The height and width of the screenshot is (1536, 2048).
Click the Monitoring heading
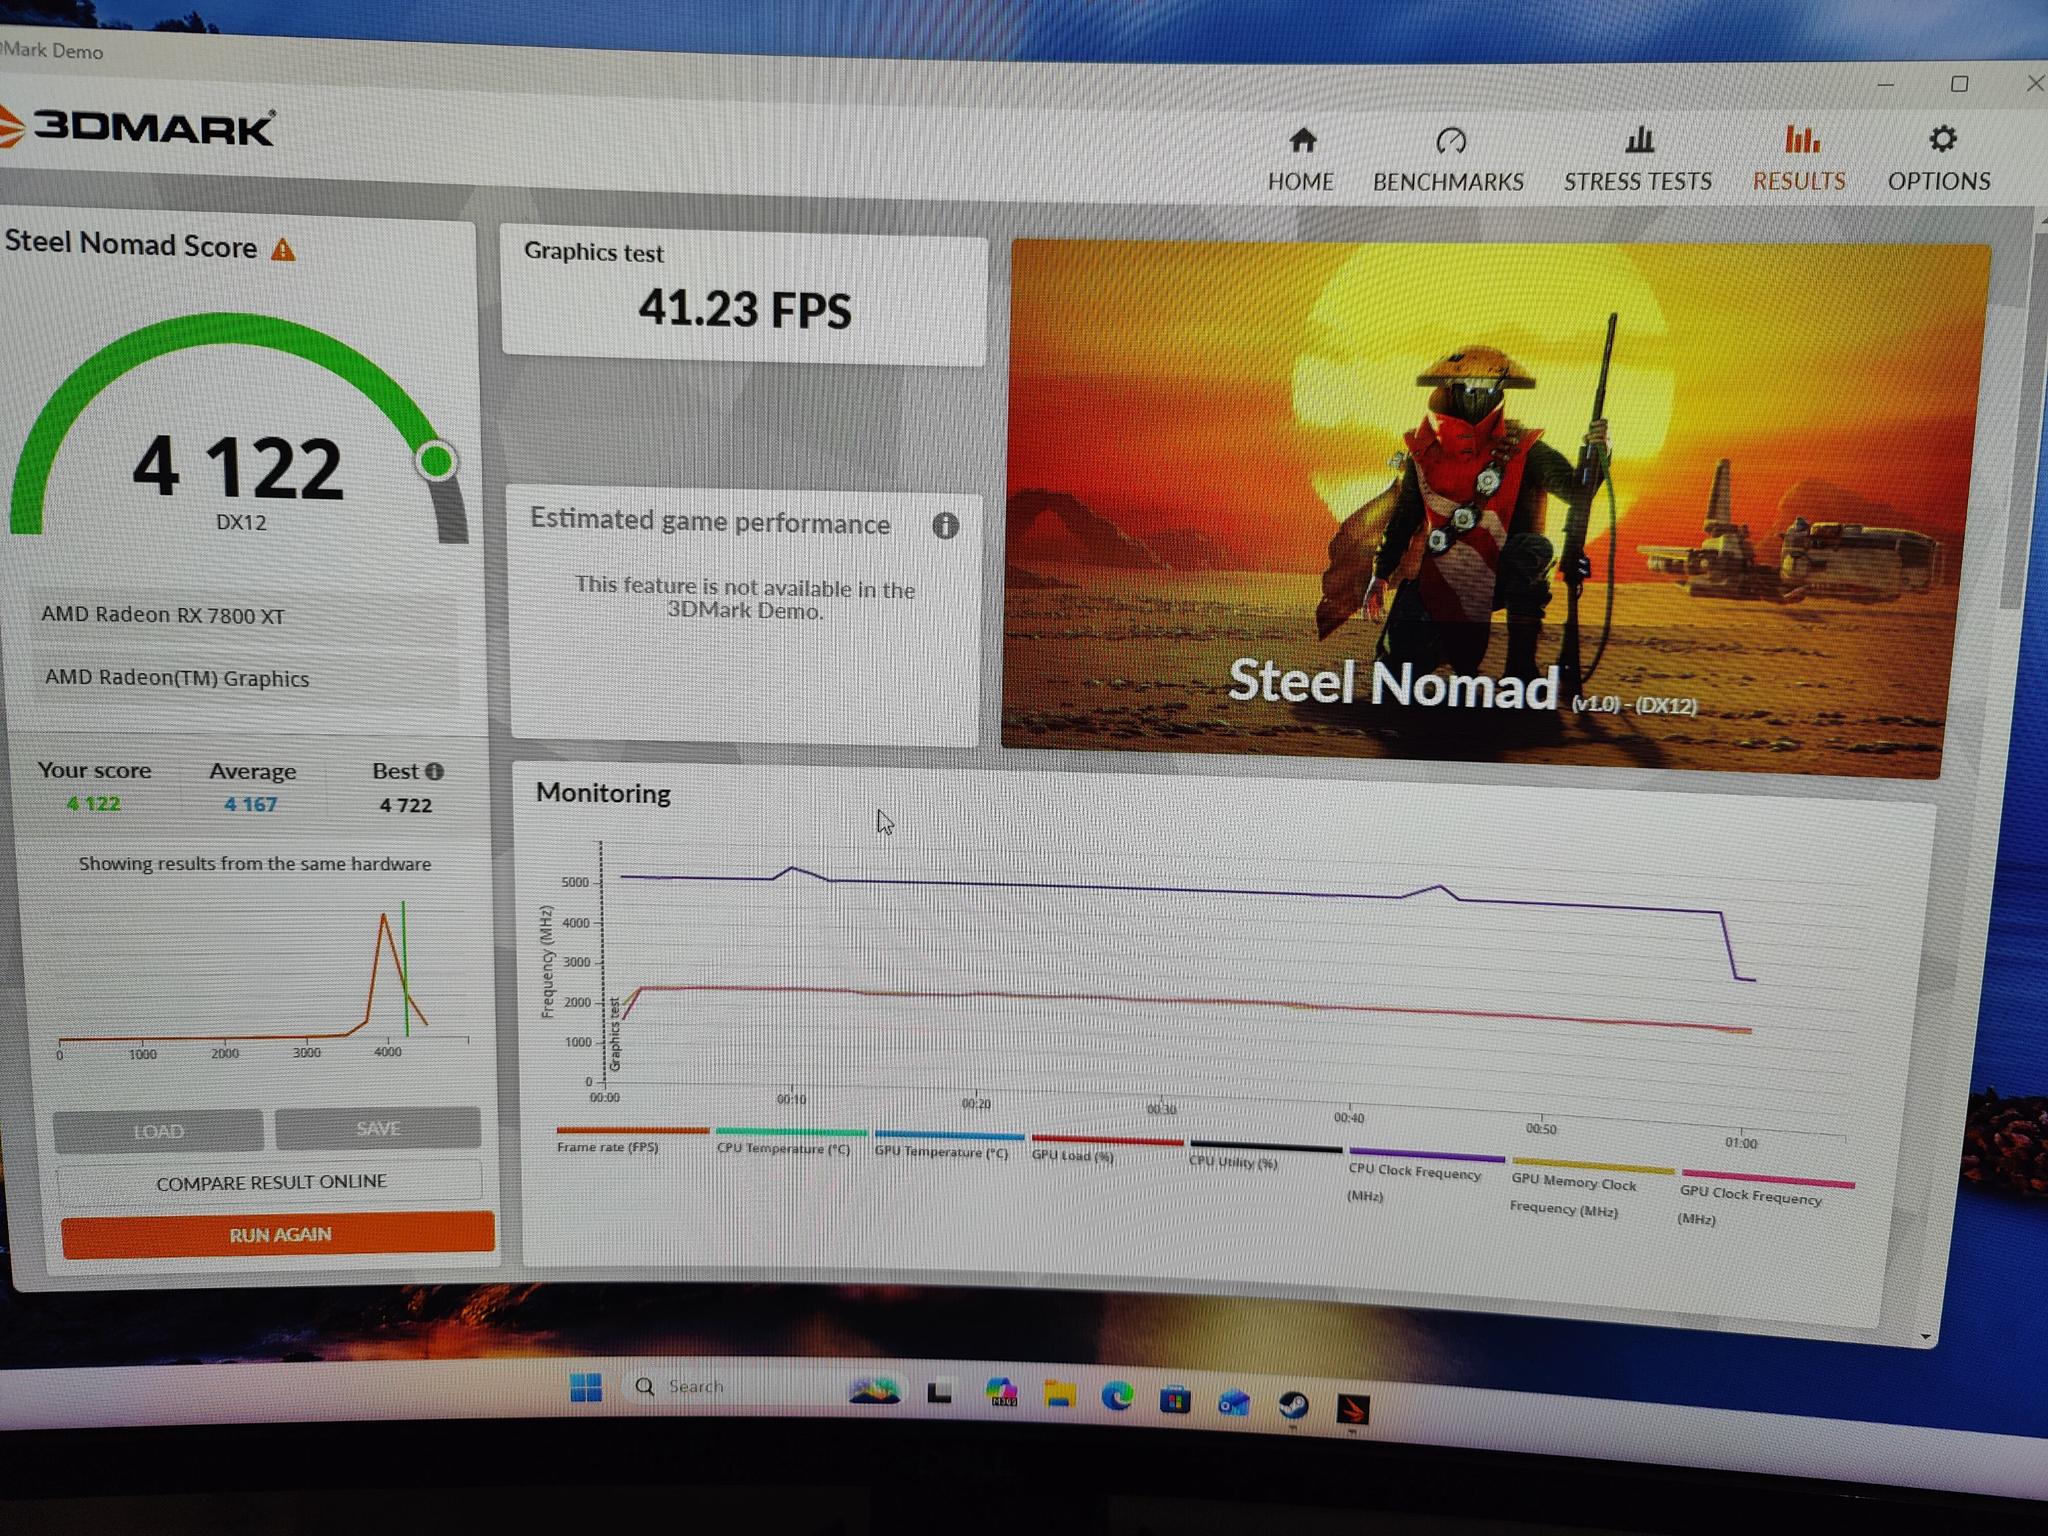(x=603, y=793)
